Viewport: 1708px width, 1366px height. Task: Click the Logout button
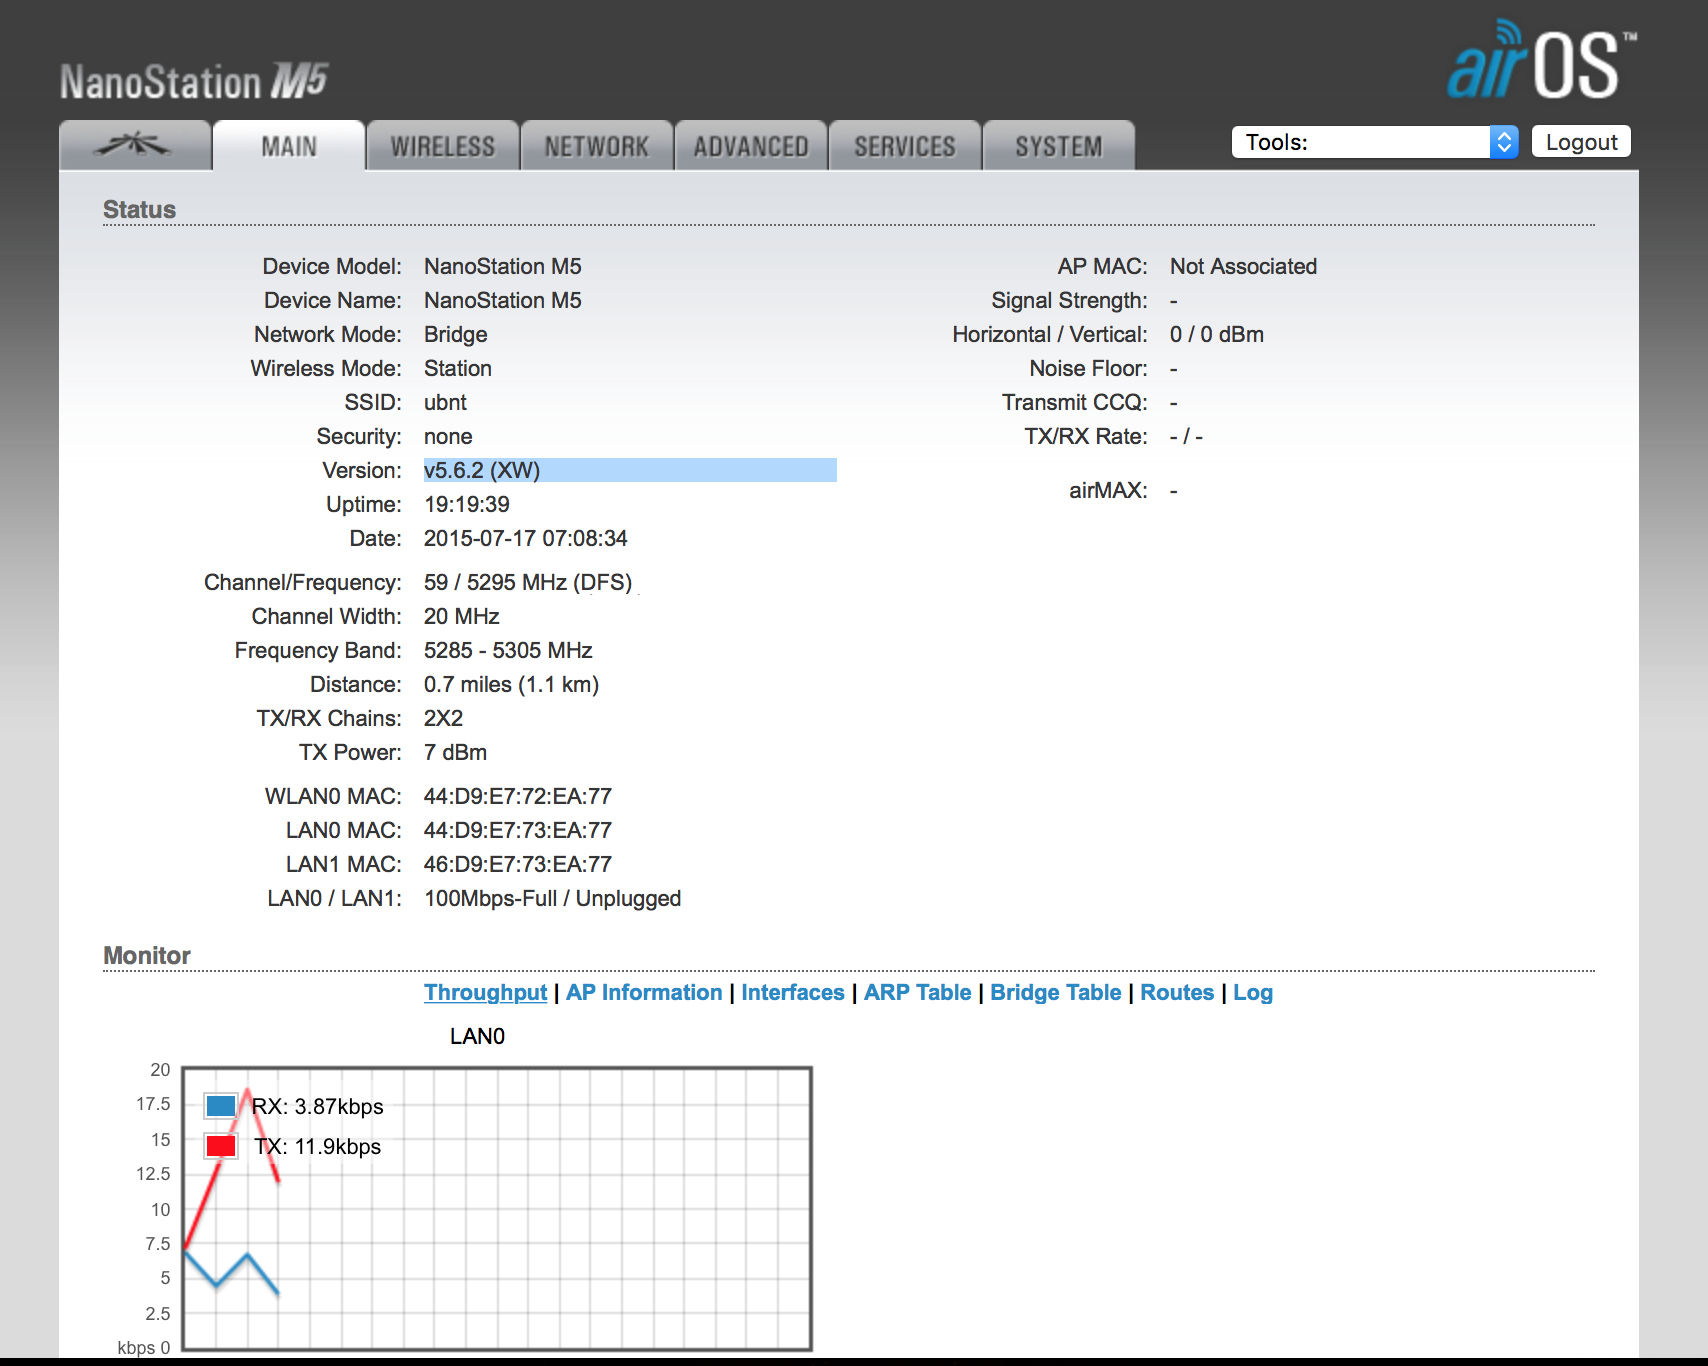pos(1581,142)
